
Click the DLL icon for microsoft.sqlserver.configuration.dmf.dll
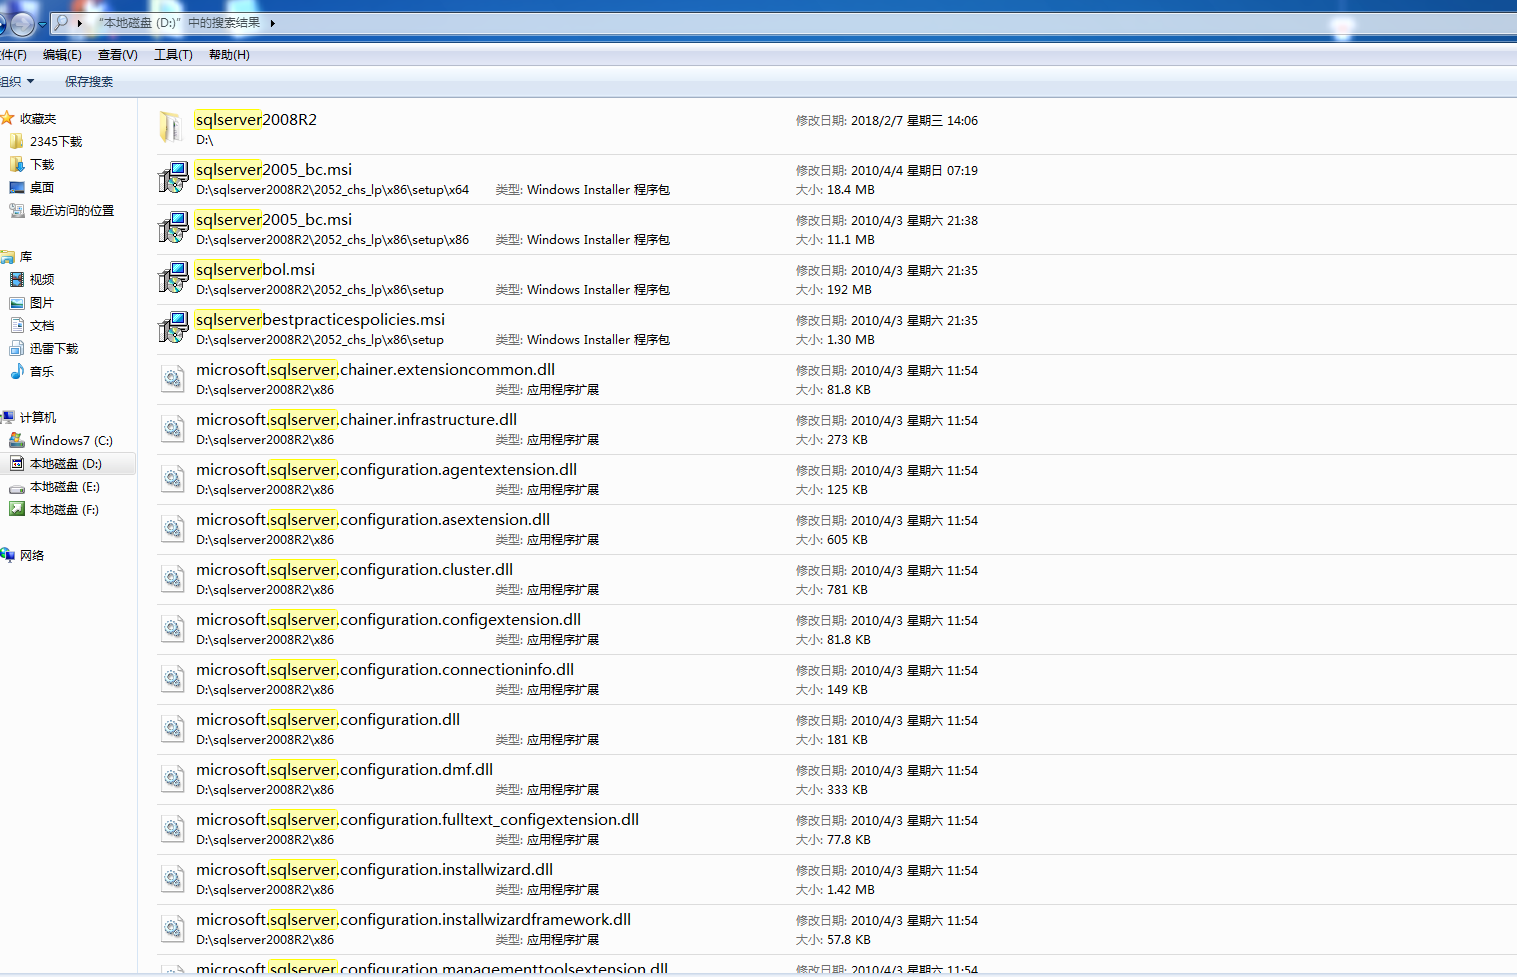coord(173,779)
